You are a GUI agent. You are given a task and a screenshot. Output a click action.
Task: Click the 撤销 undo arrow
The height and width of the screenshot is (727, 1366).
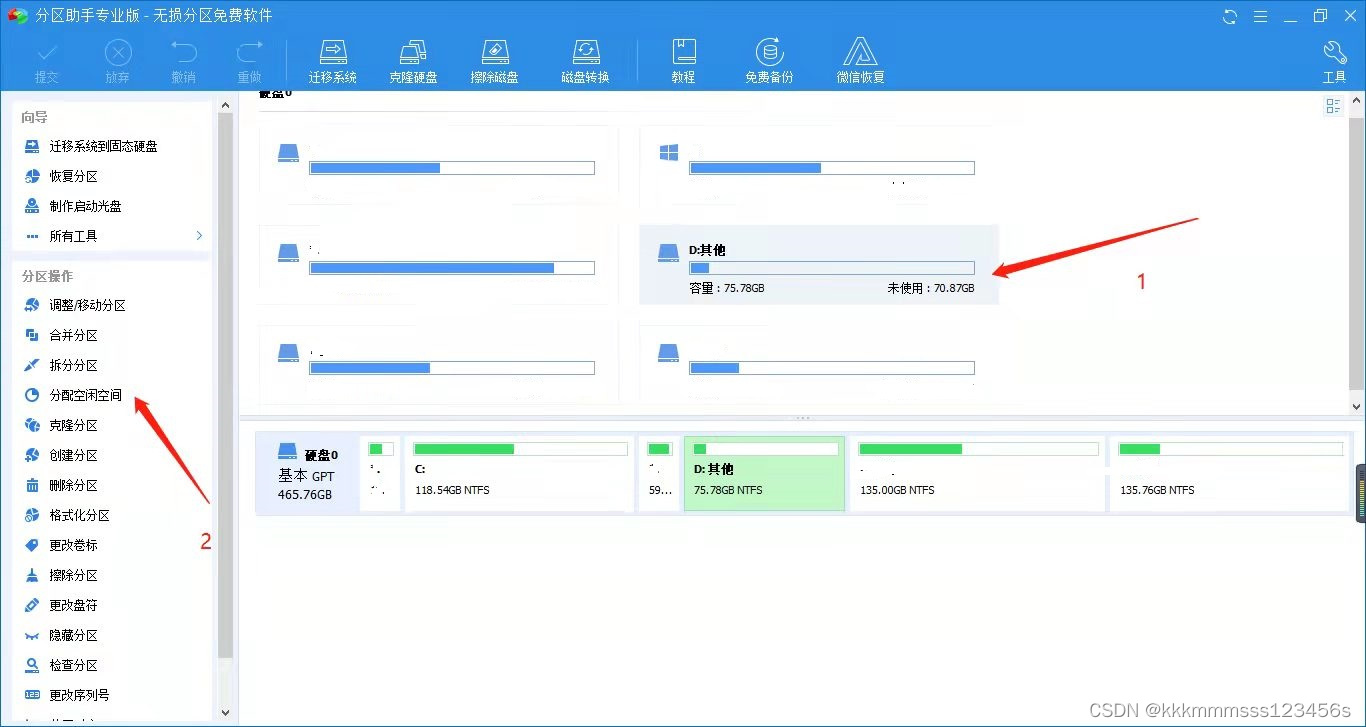[x=184, y=62]
